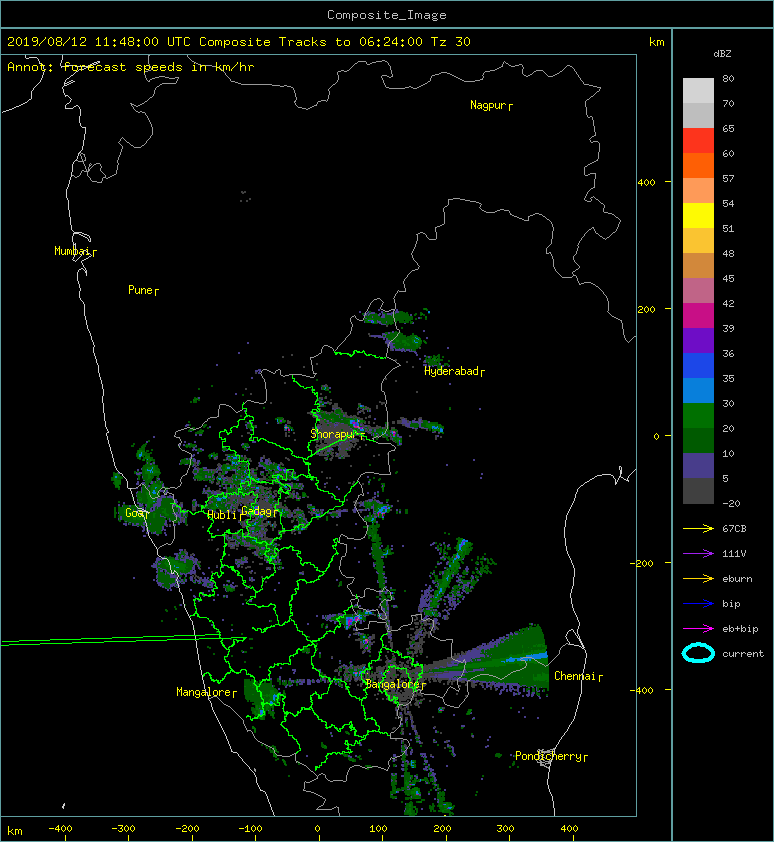The height and width of the screenshot is (842, 774).
Task: Click the bip blue arrow legend icon
Action: pos(698,604)
